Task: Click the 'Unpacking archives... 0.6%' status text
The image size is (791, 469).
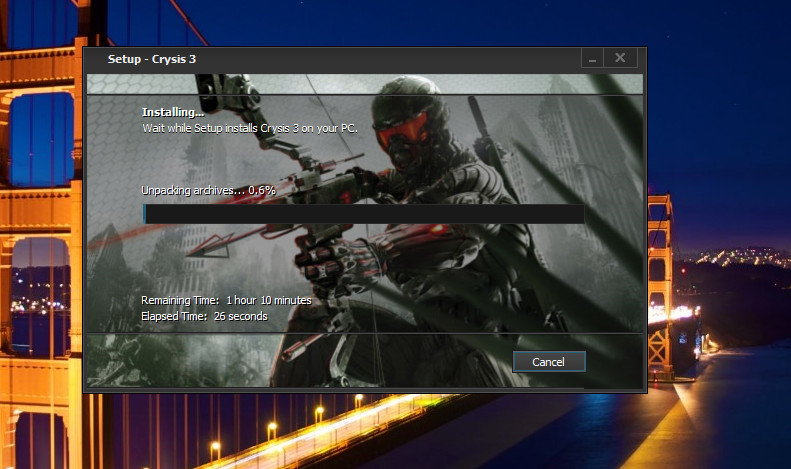Action: click(208, 190)
